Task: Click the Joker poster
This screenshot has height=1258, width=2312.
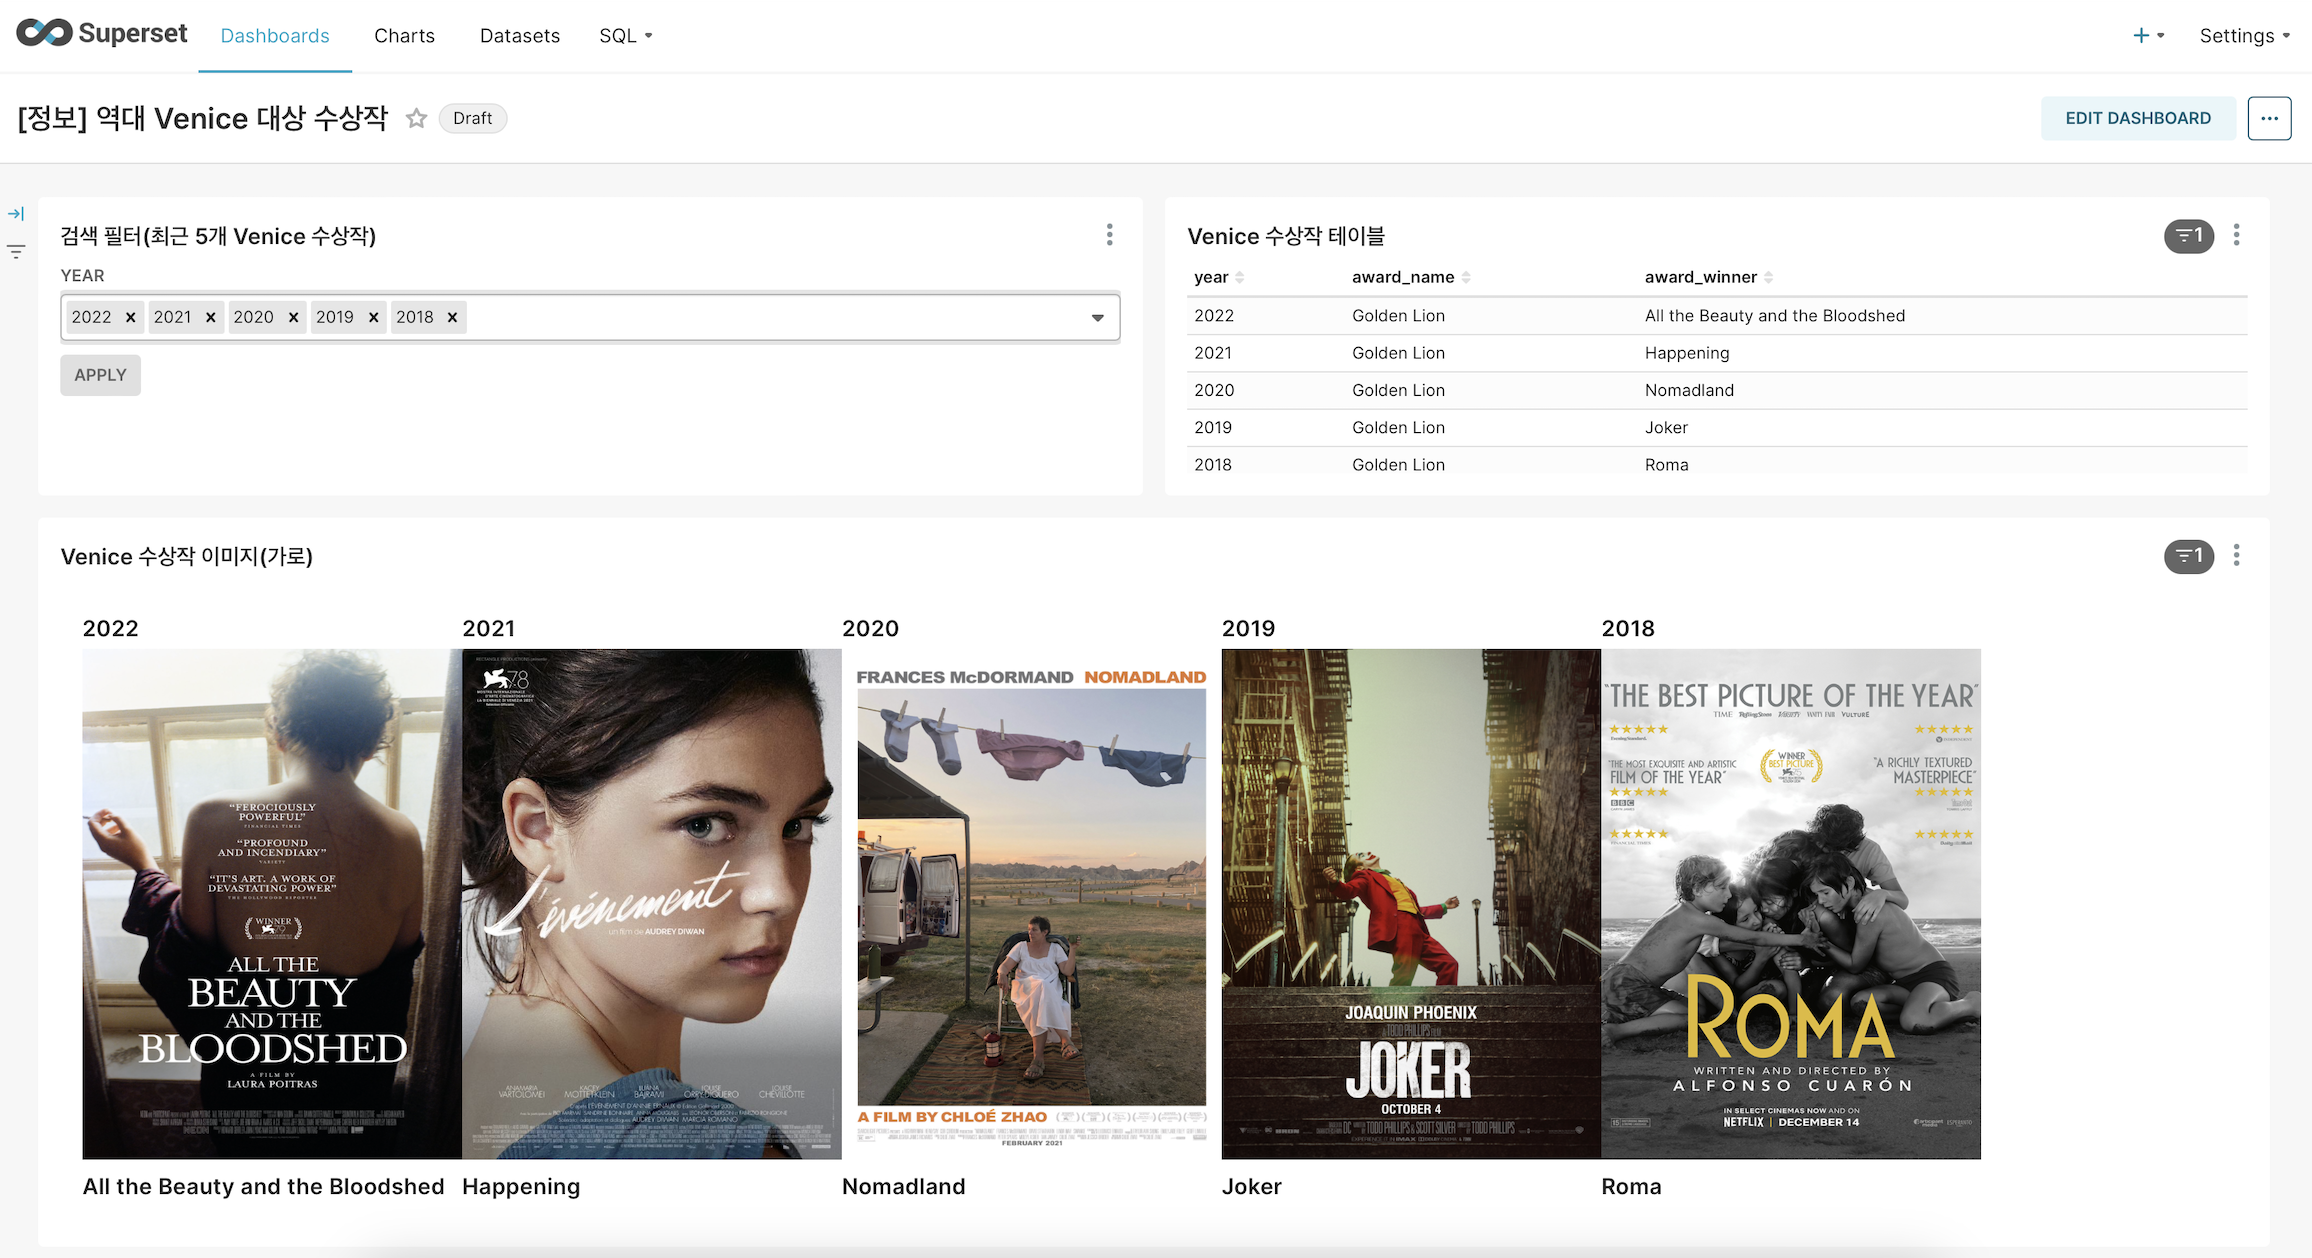Action: pos(1411,904)
